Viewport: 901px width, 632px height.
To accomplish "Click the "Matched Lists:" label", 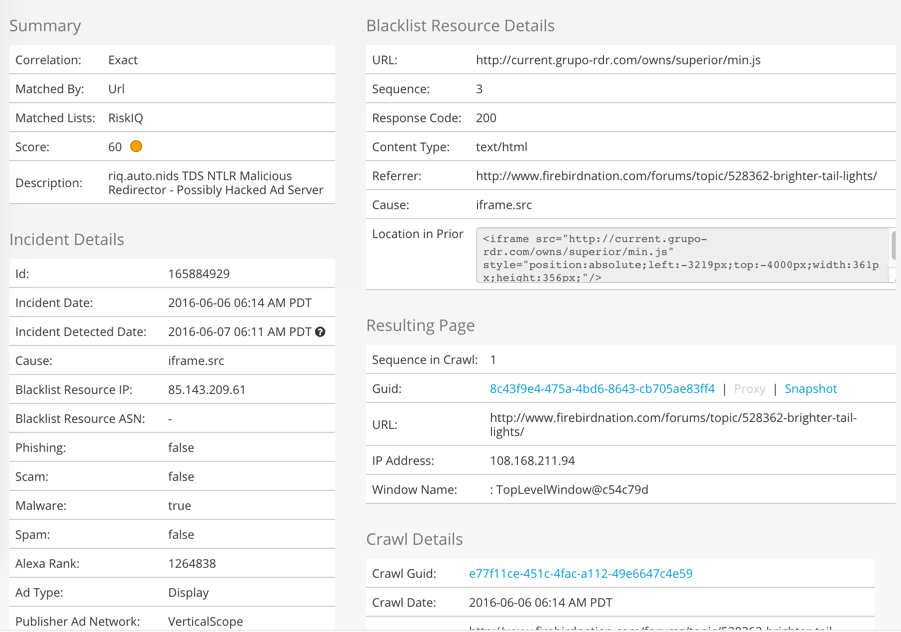I will tap(55, 118).
